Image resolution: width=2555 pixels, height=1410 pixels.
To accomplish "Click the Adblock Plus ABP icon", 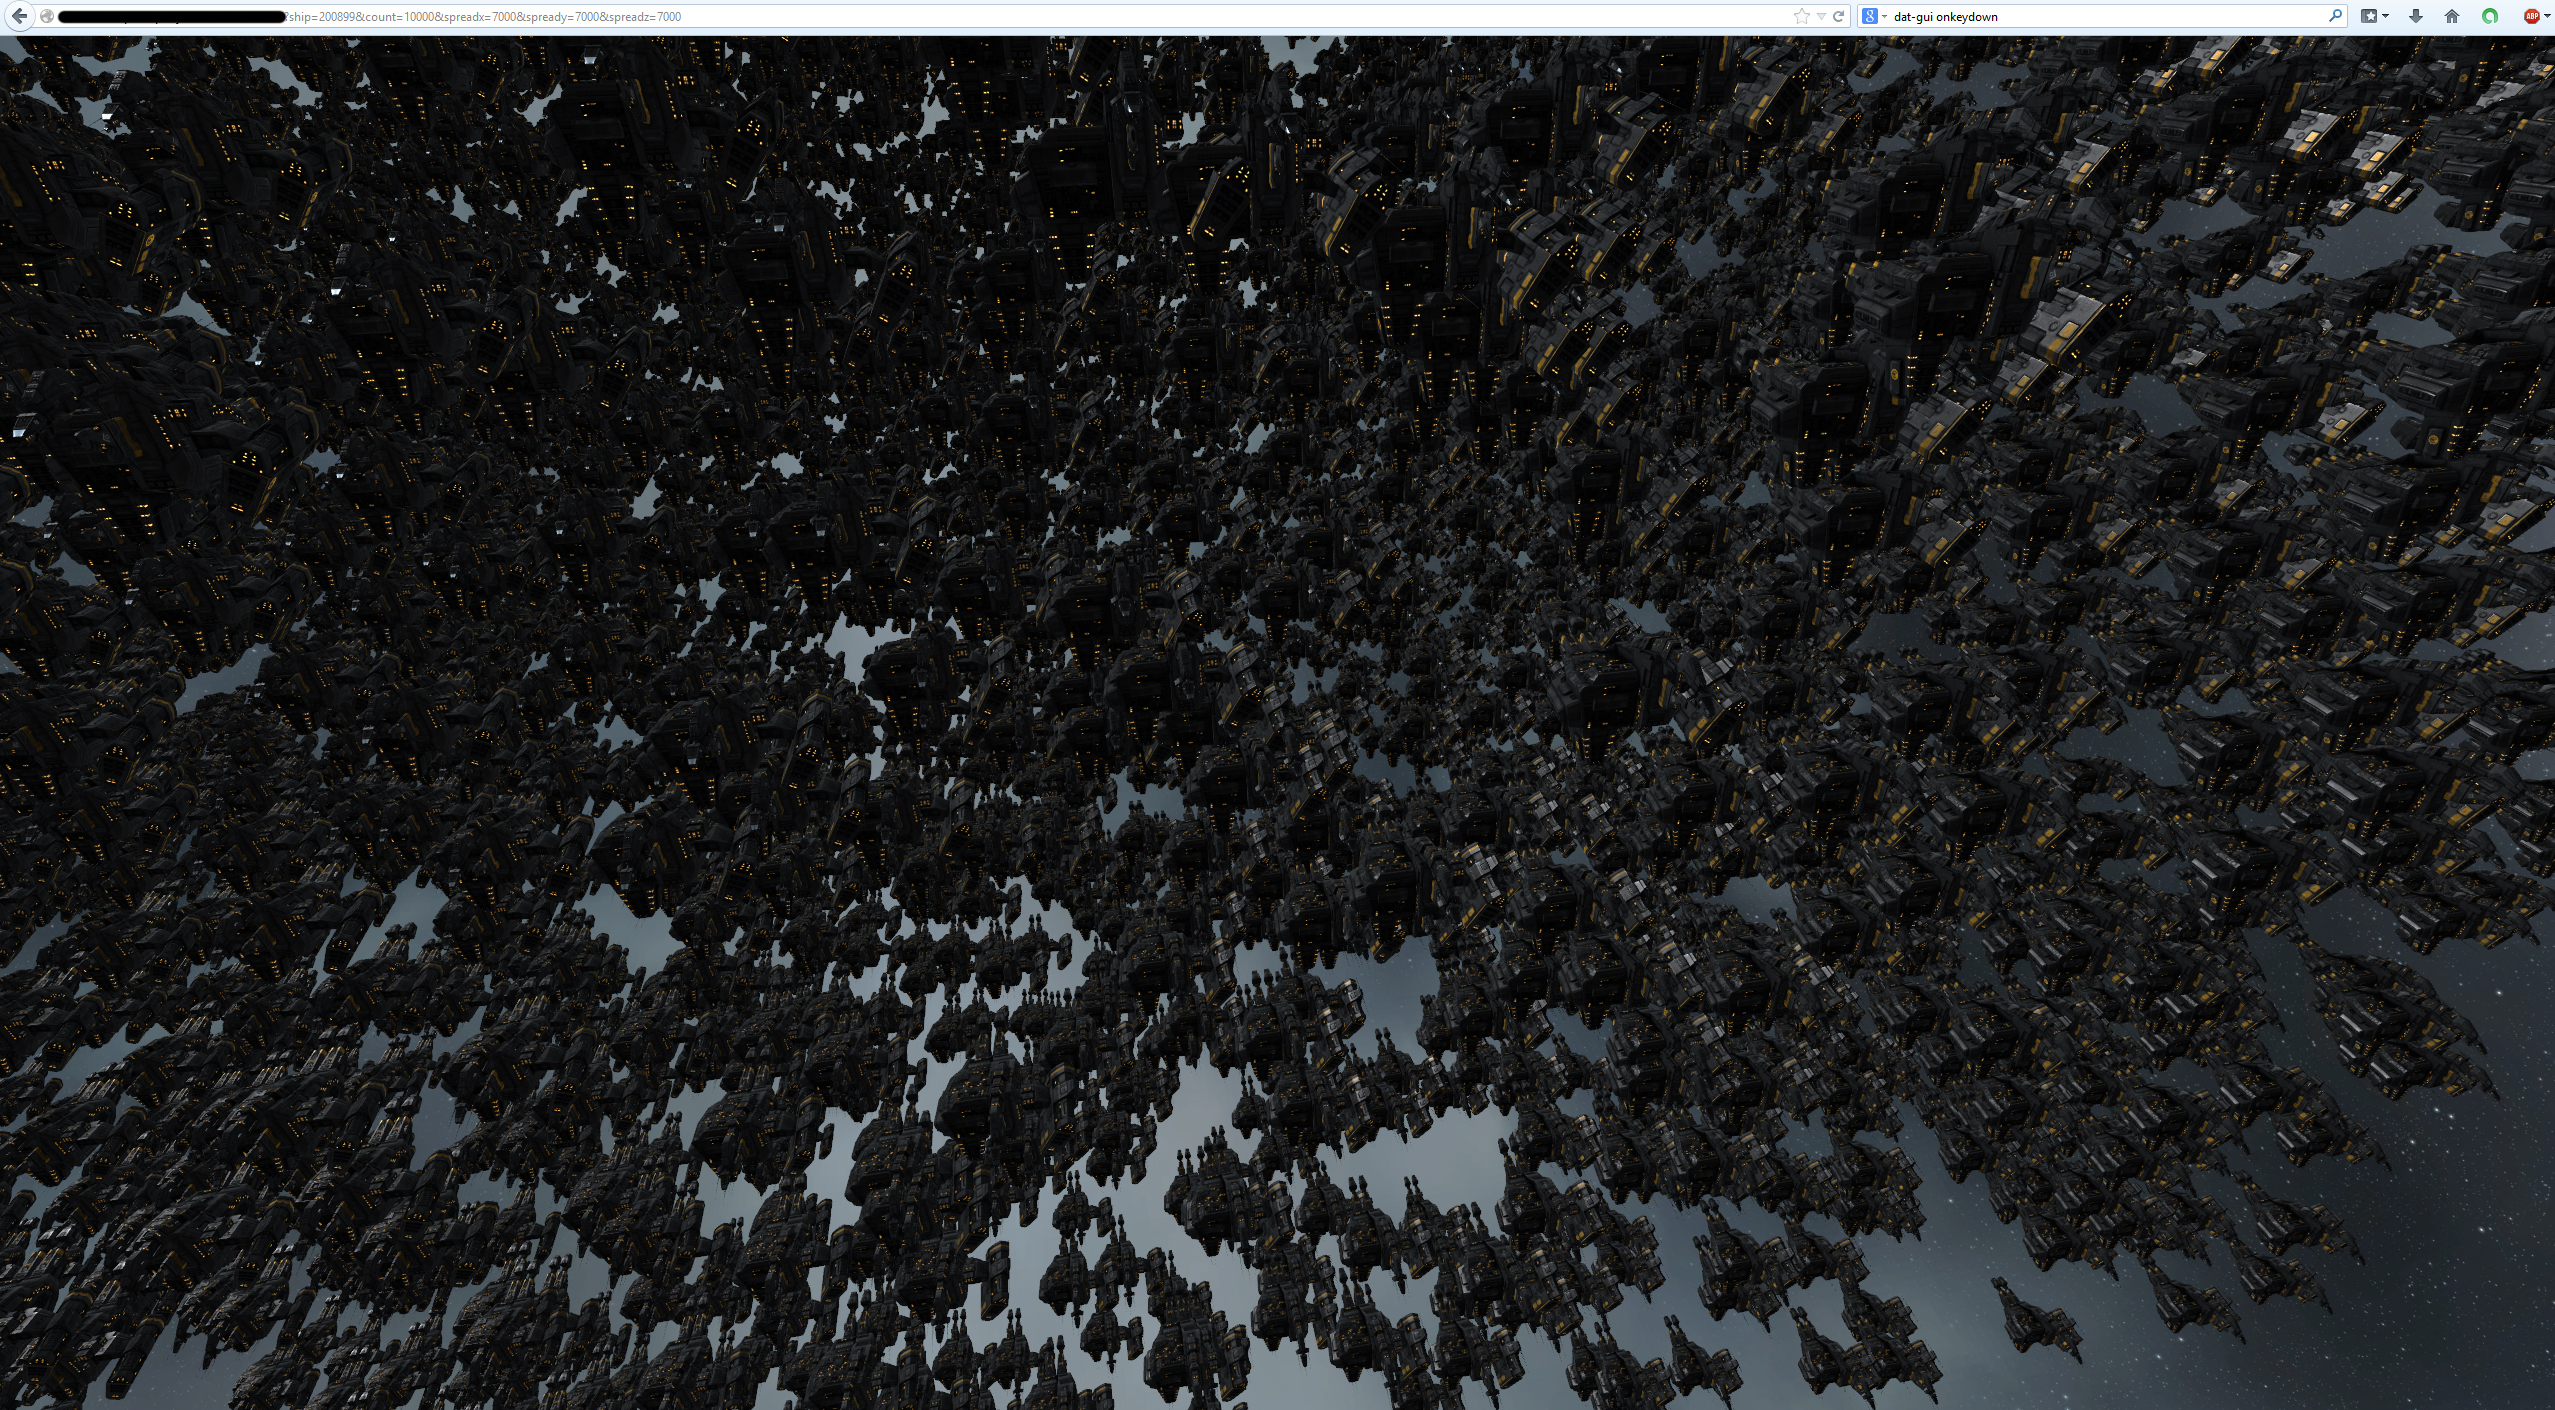I will (x=2531, y=16).
